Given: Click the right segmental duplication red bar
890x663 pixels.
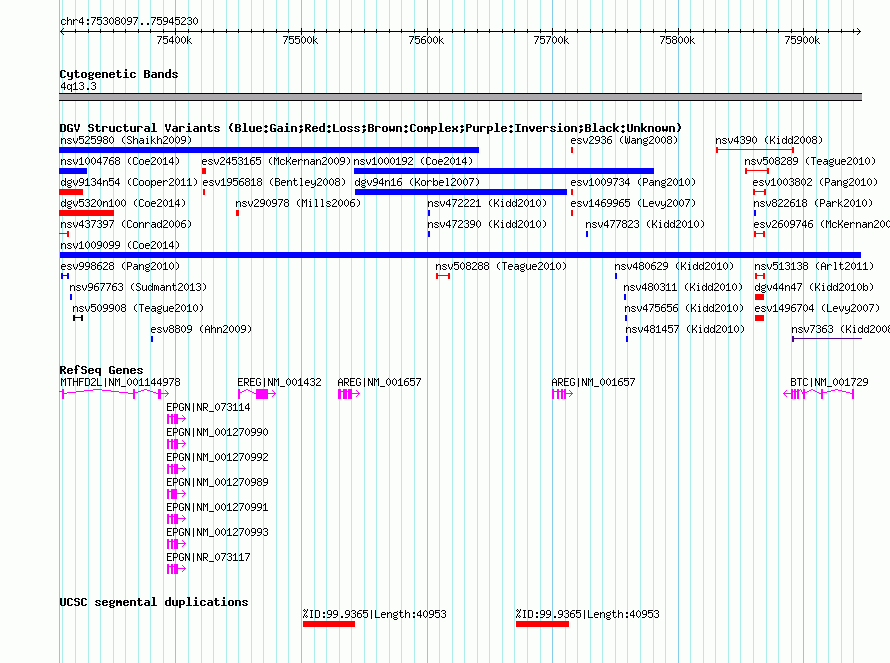Looking at the screenshot, I should click(x=542, y=624).
